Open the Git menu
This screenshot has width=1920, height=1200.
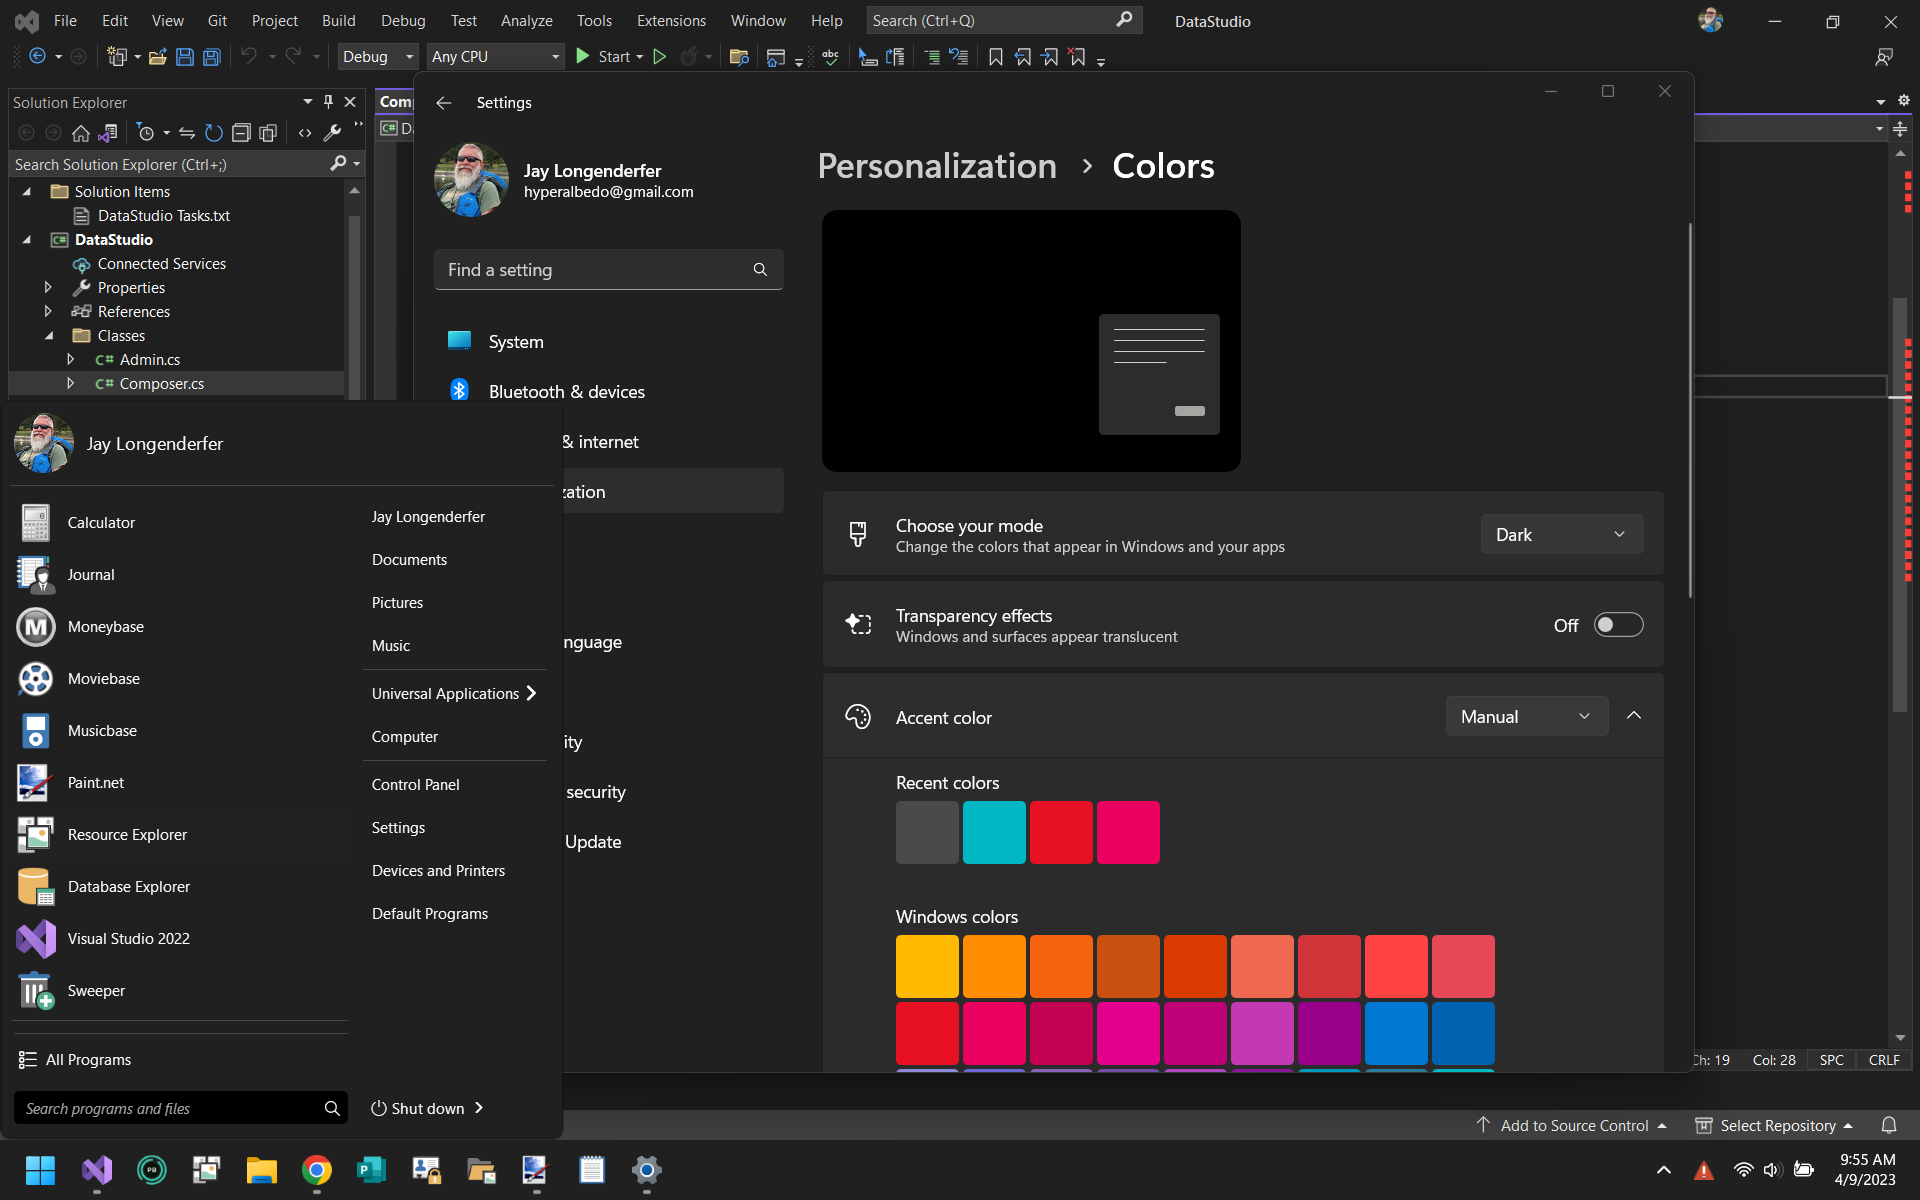coord(217,20)
